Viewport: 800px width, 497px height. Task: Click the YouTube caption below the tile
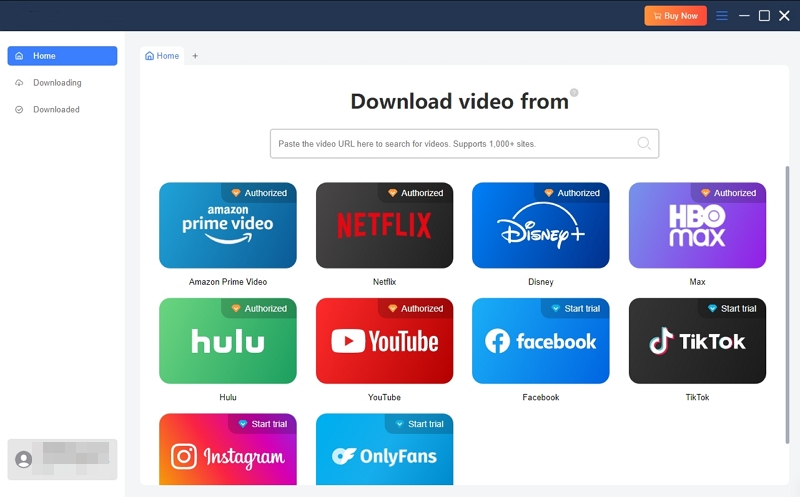point(384,397)
